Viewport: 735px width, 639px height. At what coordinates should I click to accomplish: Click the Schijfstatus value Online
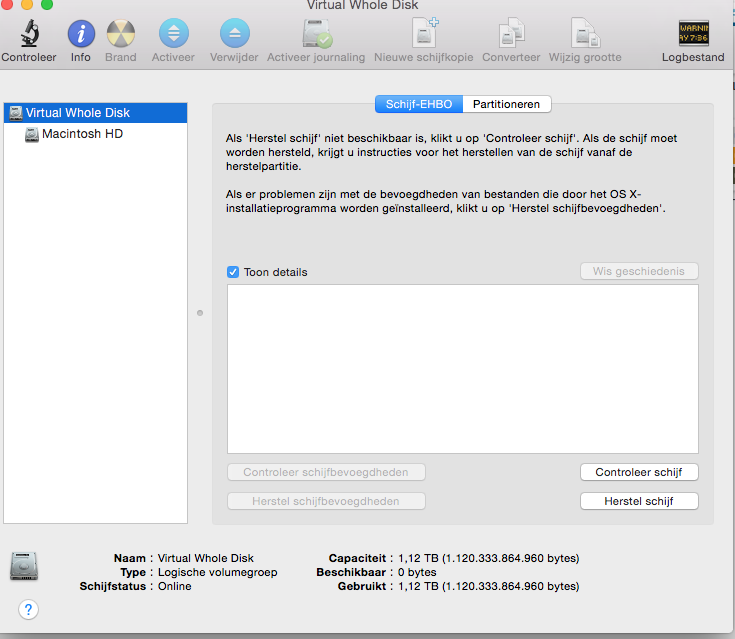pyautogui.click(x=174, y=586)
